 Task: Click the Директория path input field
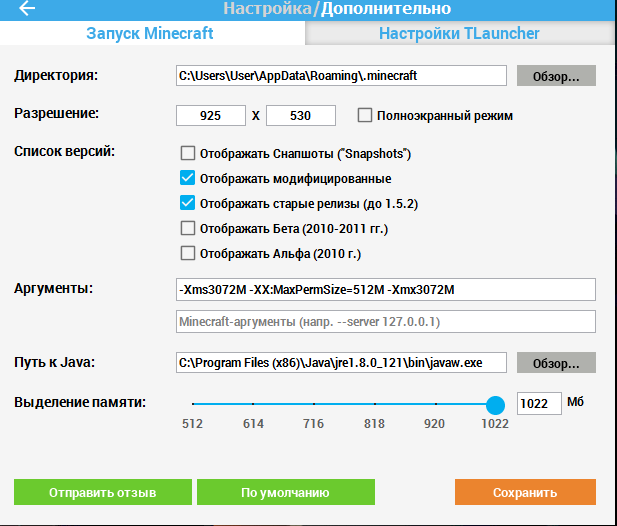pyautogui.click(x=341, y=76)
